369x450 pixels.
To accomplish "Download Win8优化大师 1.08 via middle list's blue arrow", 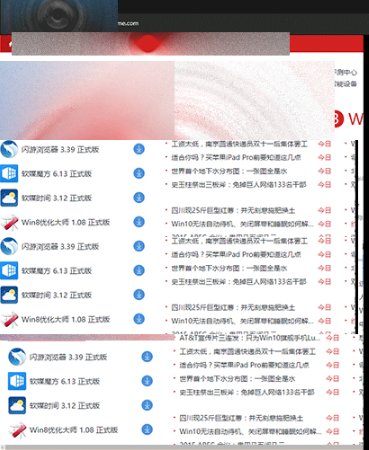I will click(x=139, y=319).
